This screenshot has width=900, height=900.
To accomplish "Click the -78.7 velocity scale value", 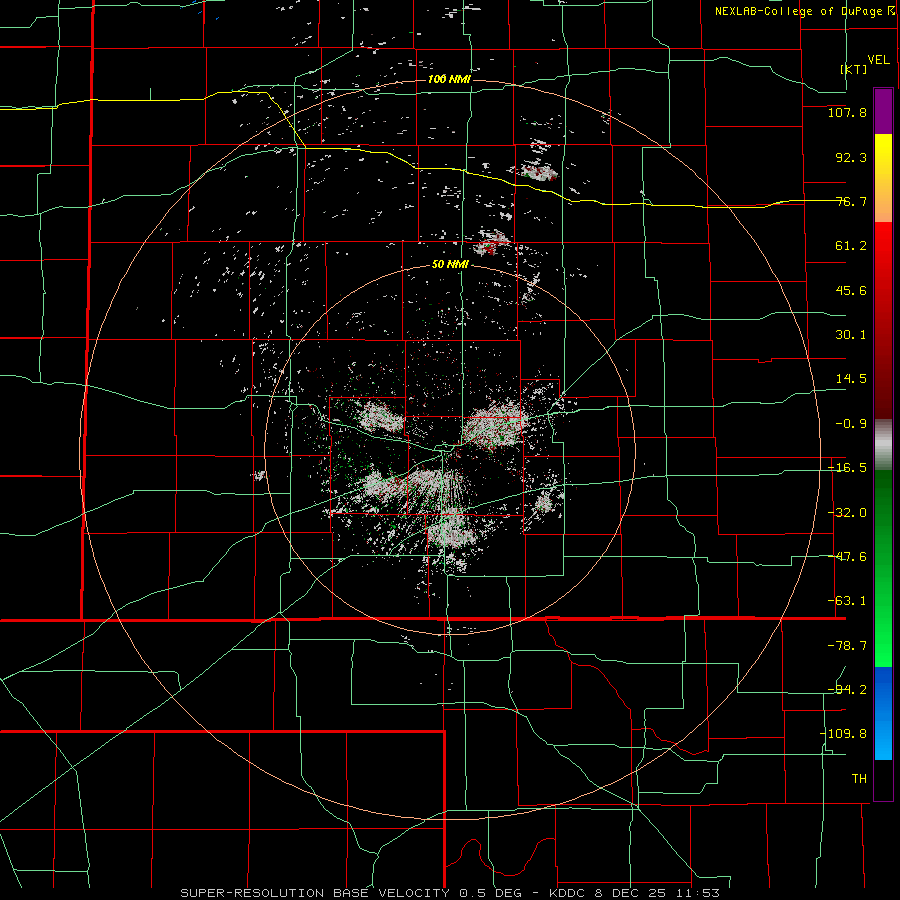I will coord(847,646).
